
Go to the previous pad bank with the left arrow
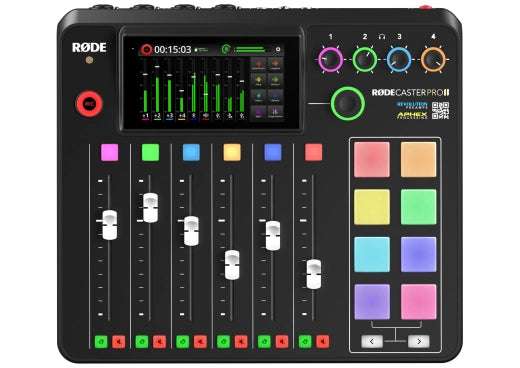[372, 341]
